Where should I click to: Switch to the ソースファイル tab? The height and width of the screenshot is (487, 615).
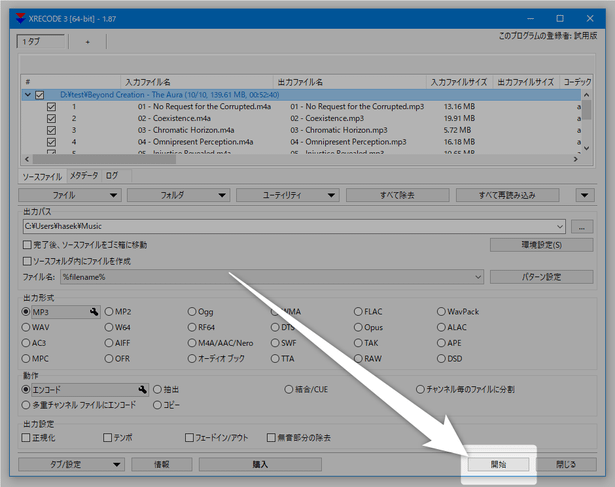pos(42,177)
